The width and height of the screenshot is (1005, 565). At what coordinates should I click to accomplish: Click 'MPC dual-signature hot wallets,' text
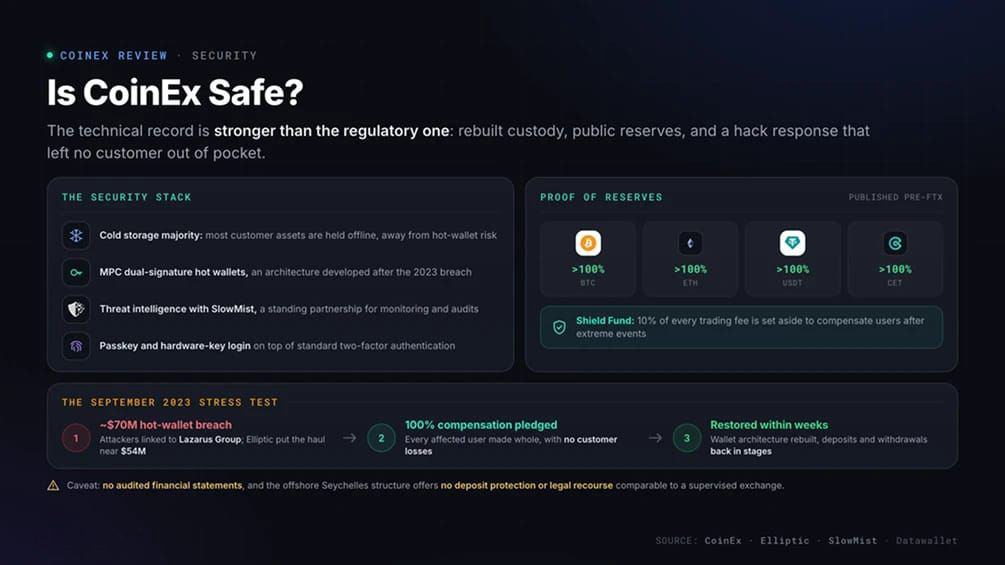pos(174,272)
